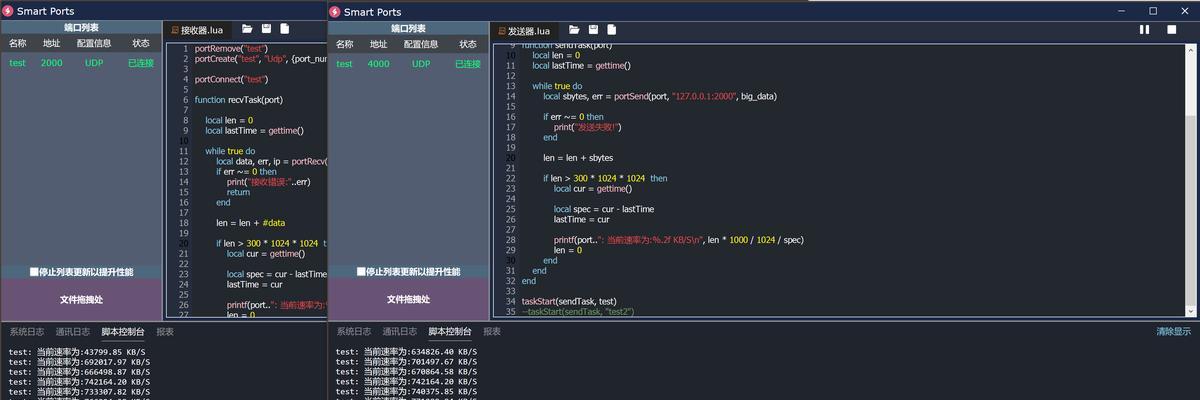Open 报表 tab in right window

(492, 331)
